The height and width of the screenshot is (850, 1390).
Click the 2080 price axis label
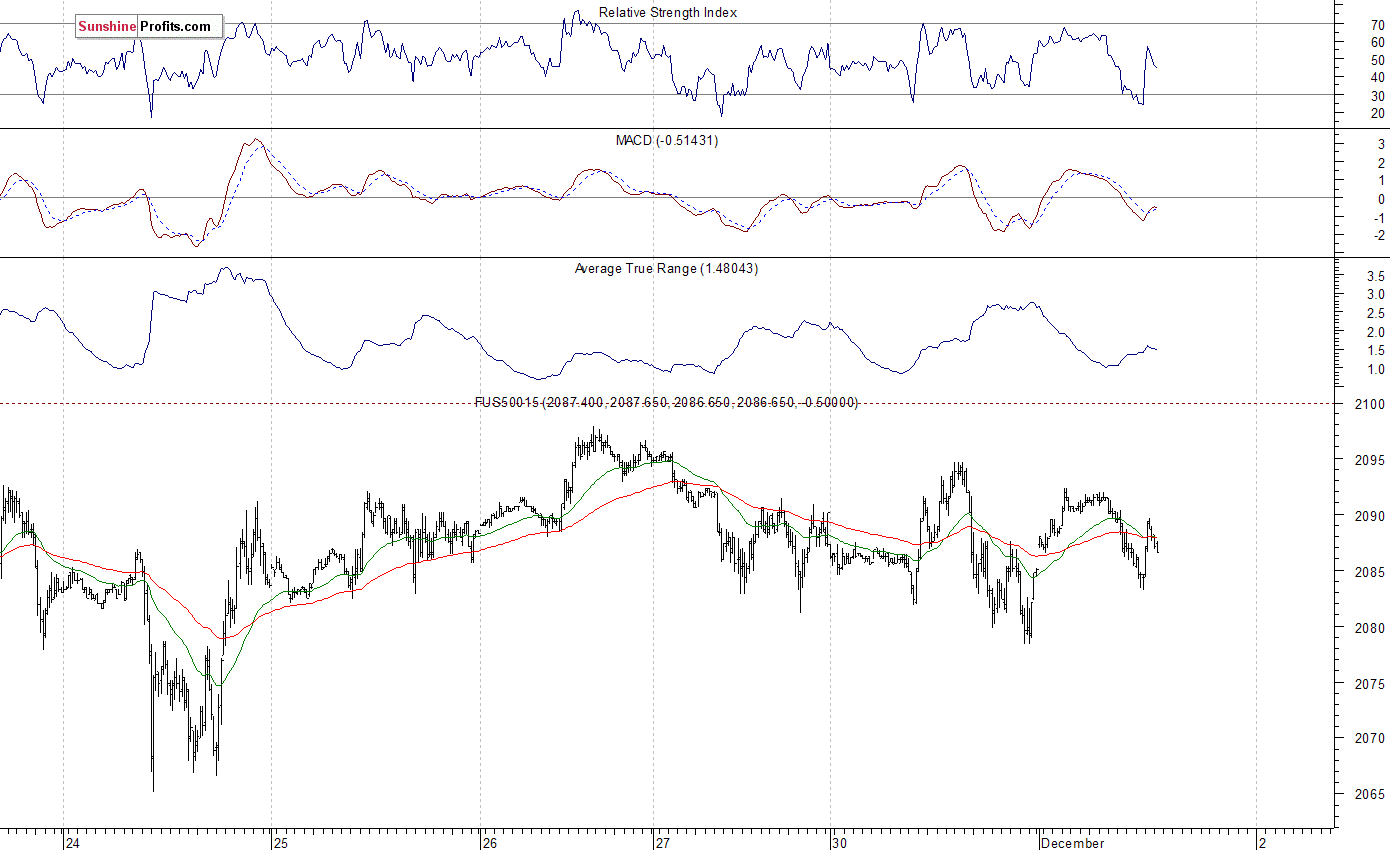point(1370,628)
